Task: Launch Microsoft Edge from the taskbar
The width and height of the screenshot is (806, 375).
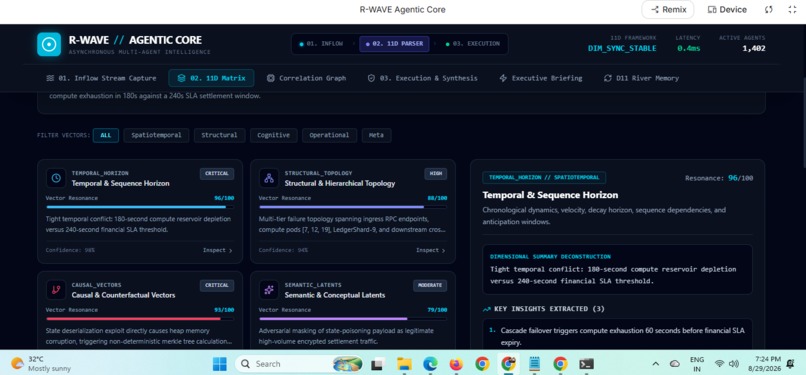Action: coord(430,364)
